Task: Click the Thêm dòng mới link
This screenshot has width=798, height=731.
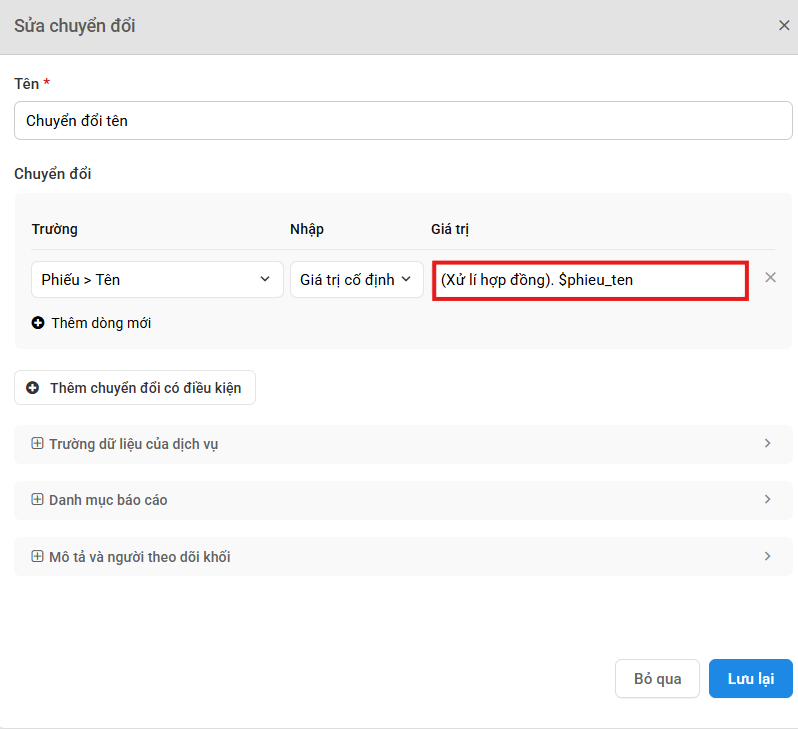Action: 101,323
